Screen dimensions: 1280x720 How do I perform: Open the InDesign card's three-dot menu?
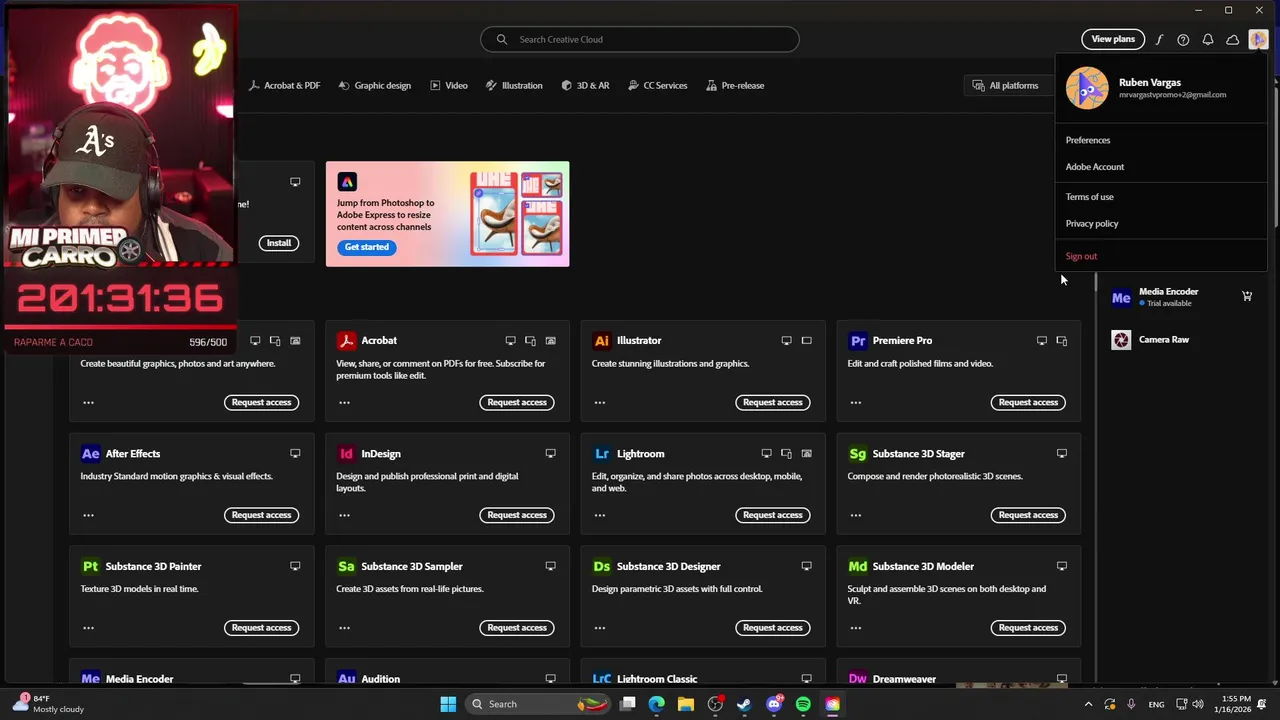point(344,515)
